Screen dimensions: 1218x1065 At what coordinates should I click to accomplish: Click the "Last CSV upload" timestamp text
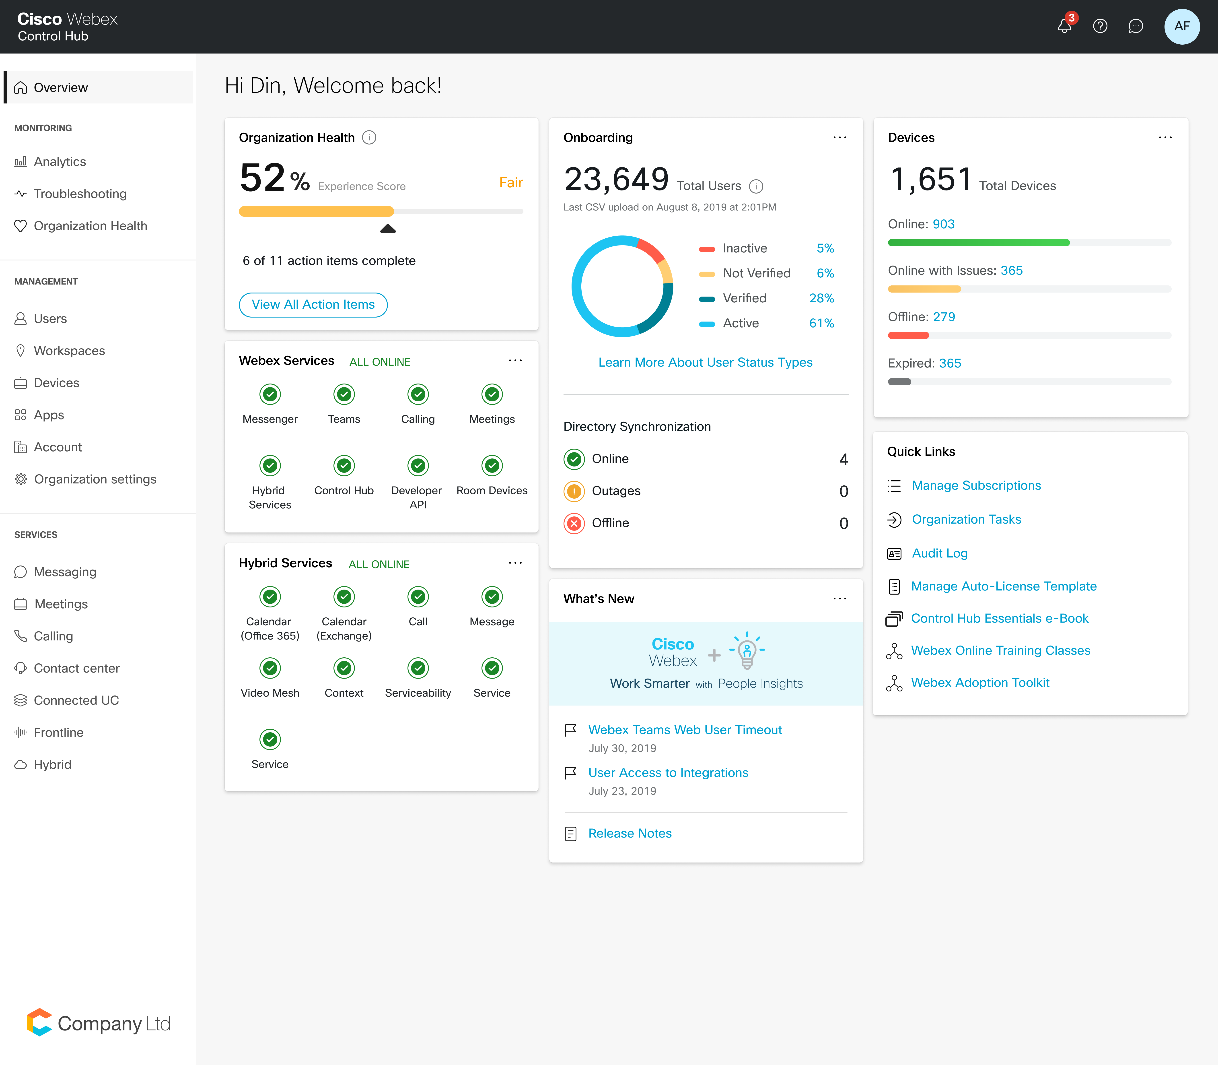(x=670, y=207)
